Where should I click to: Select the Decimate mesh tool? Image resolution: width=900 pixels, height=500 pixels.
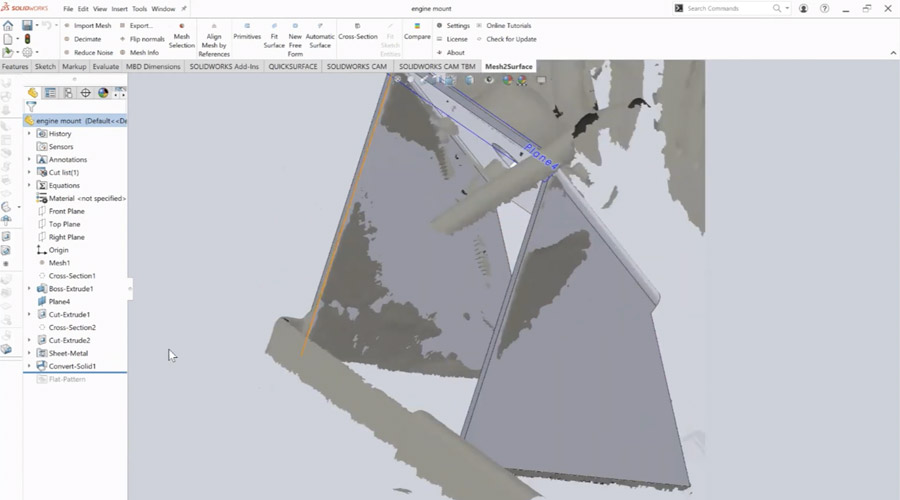pyautogui.click(x=87, y=39)
